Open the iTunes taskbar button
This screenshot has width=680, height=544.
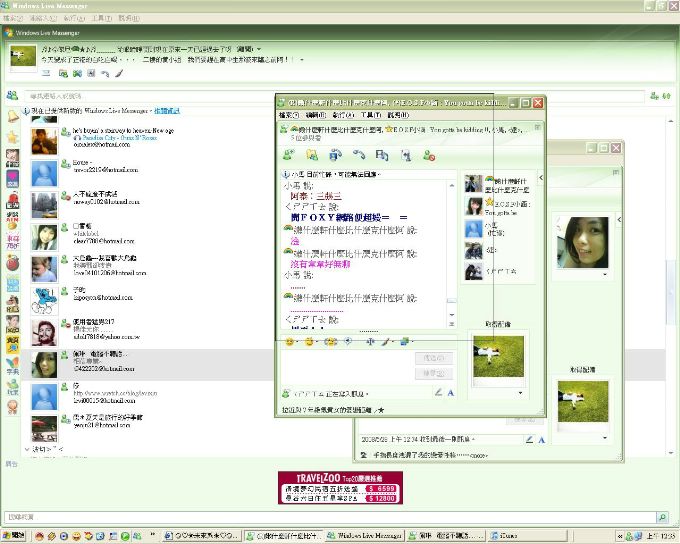[527, 536]
